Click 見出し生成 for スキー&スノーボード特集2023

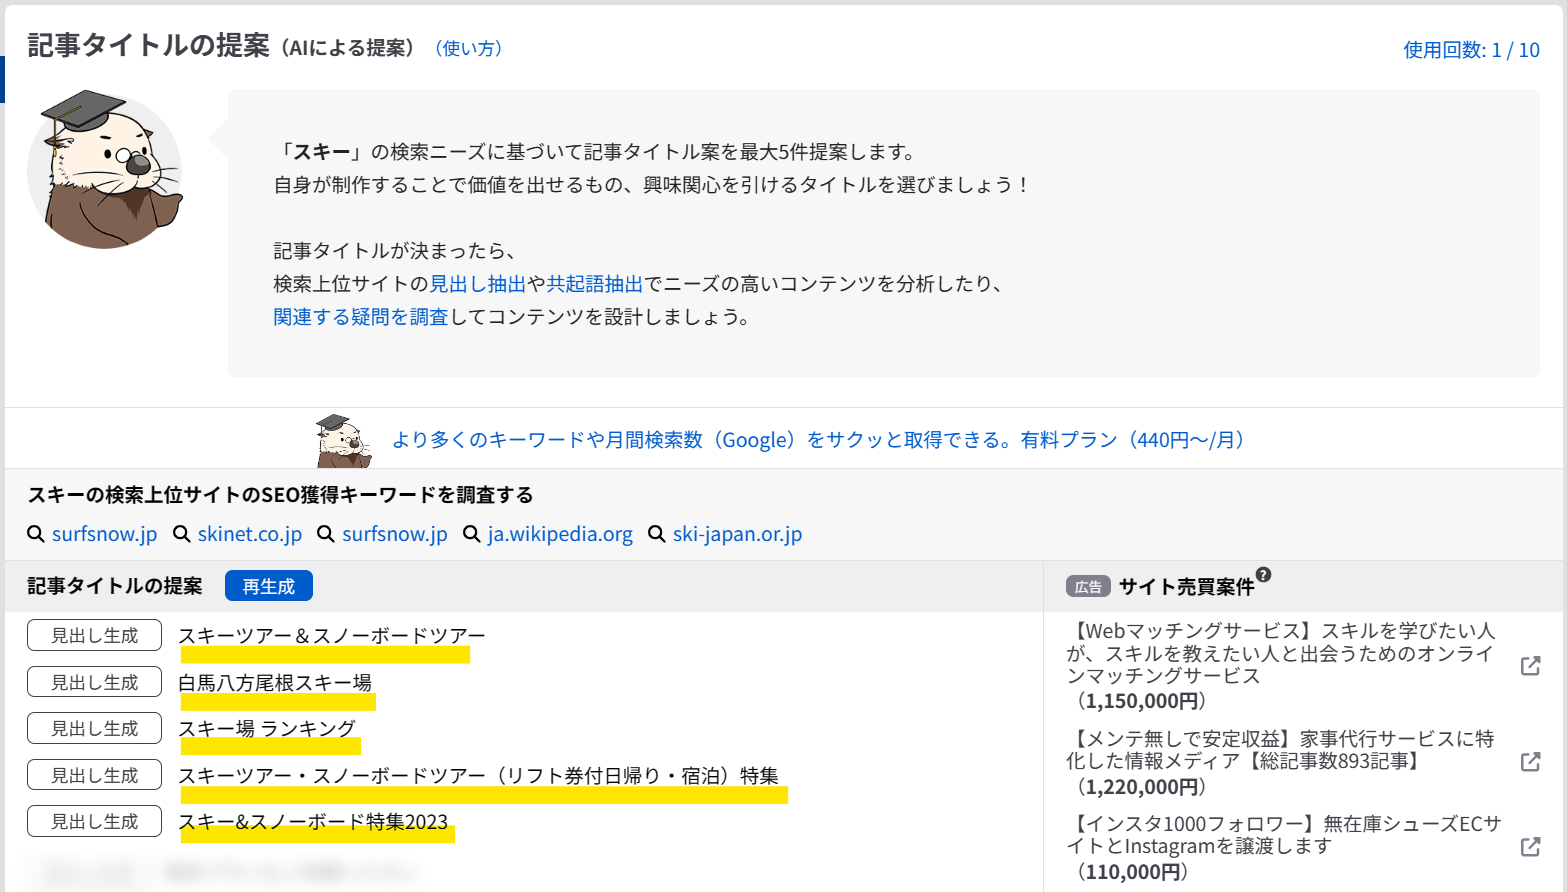click(x=94, y=821)
